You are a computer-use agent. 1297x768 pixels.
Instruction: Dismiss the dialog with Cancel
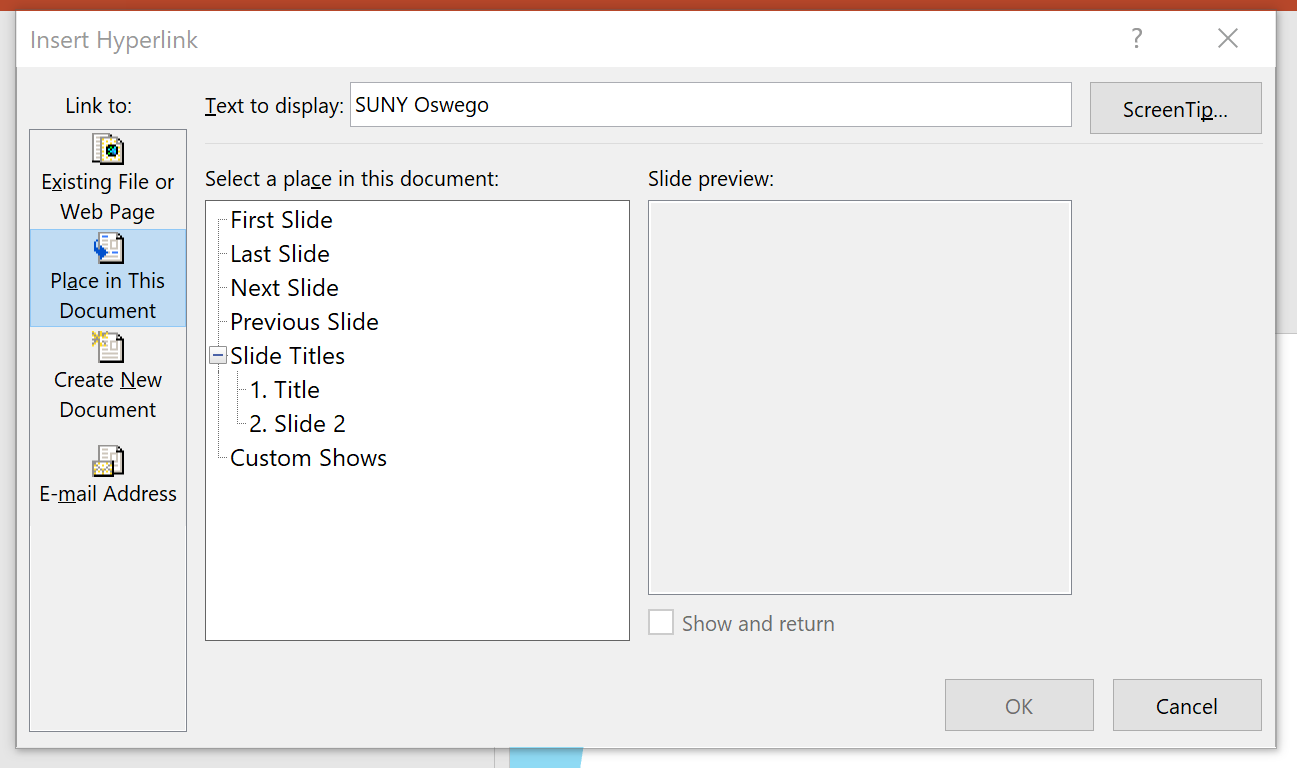(1187, 705)
